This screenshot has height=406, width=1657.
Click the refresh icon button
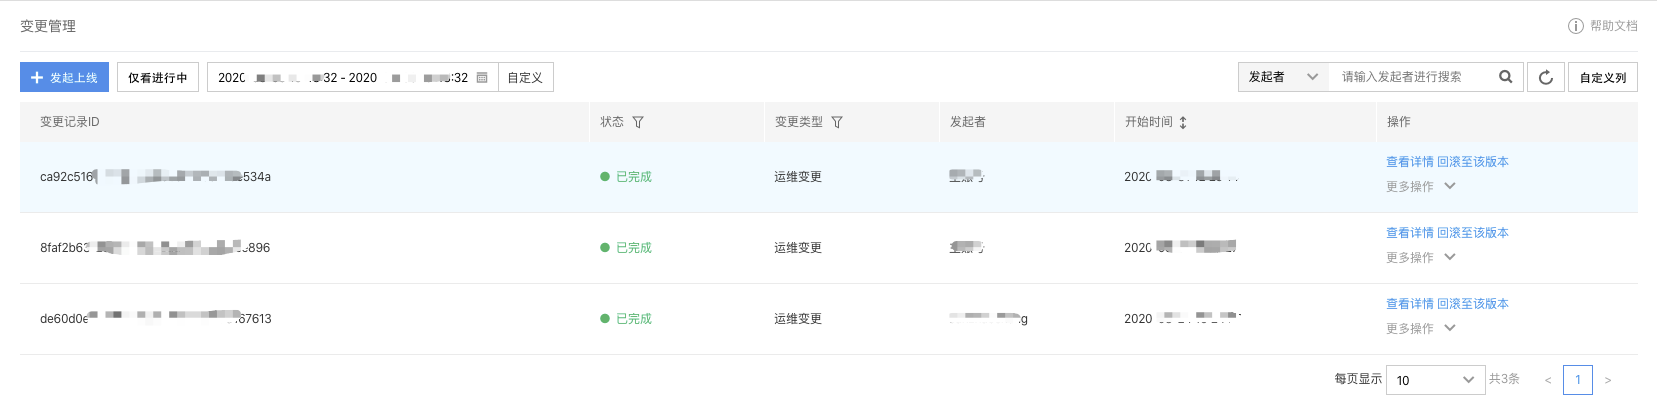(1545, 77)
